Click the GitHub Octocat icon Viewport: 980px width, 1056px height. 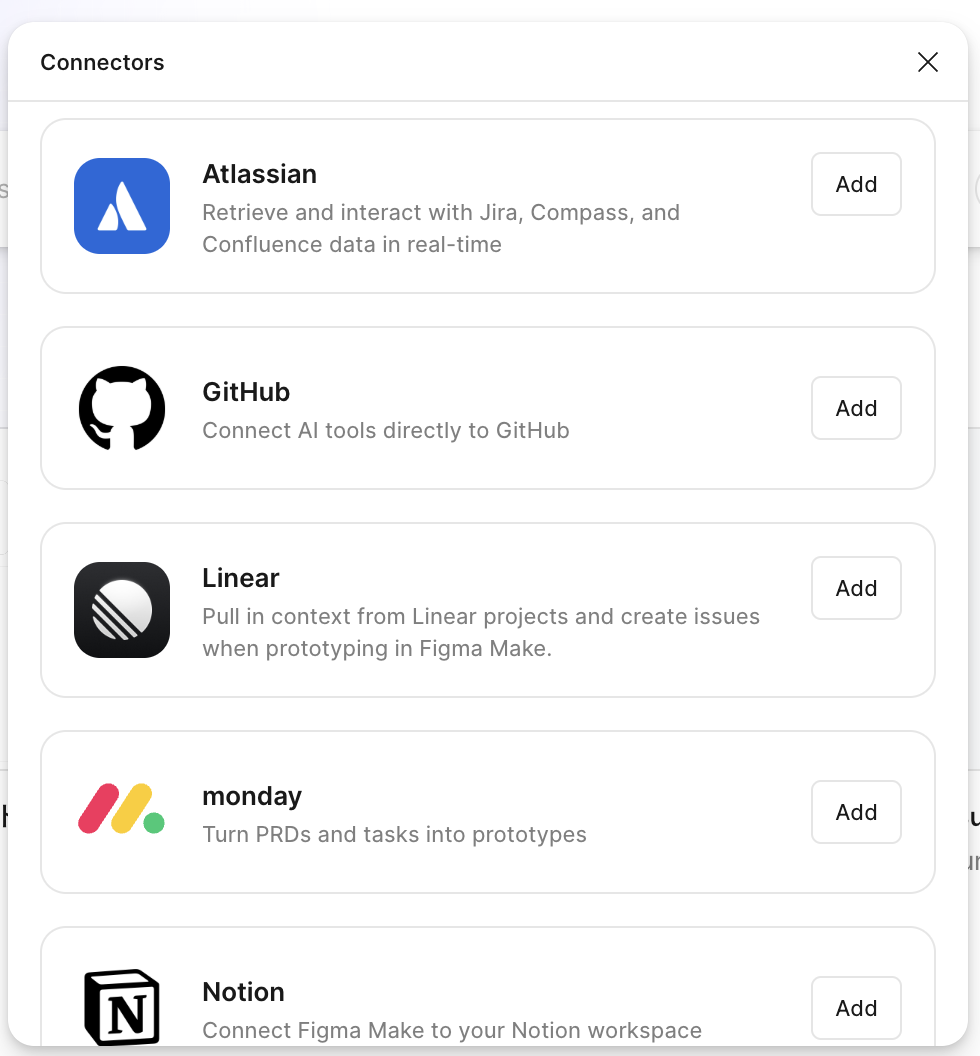point(122,408)
